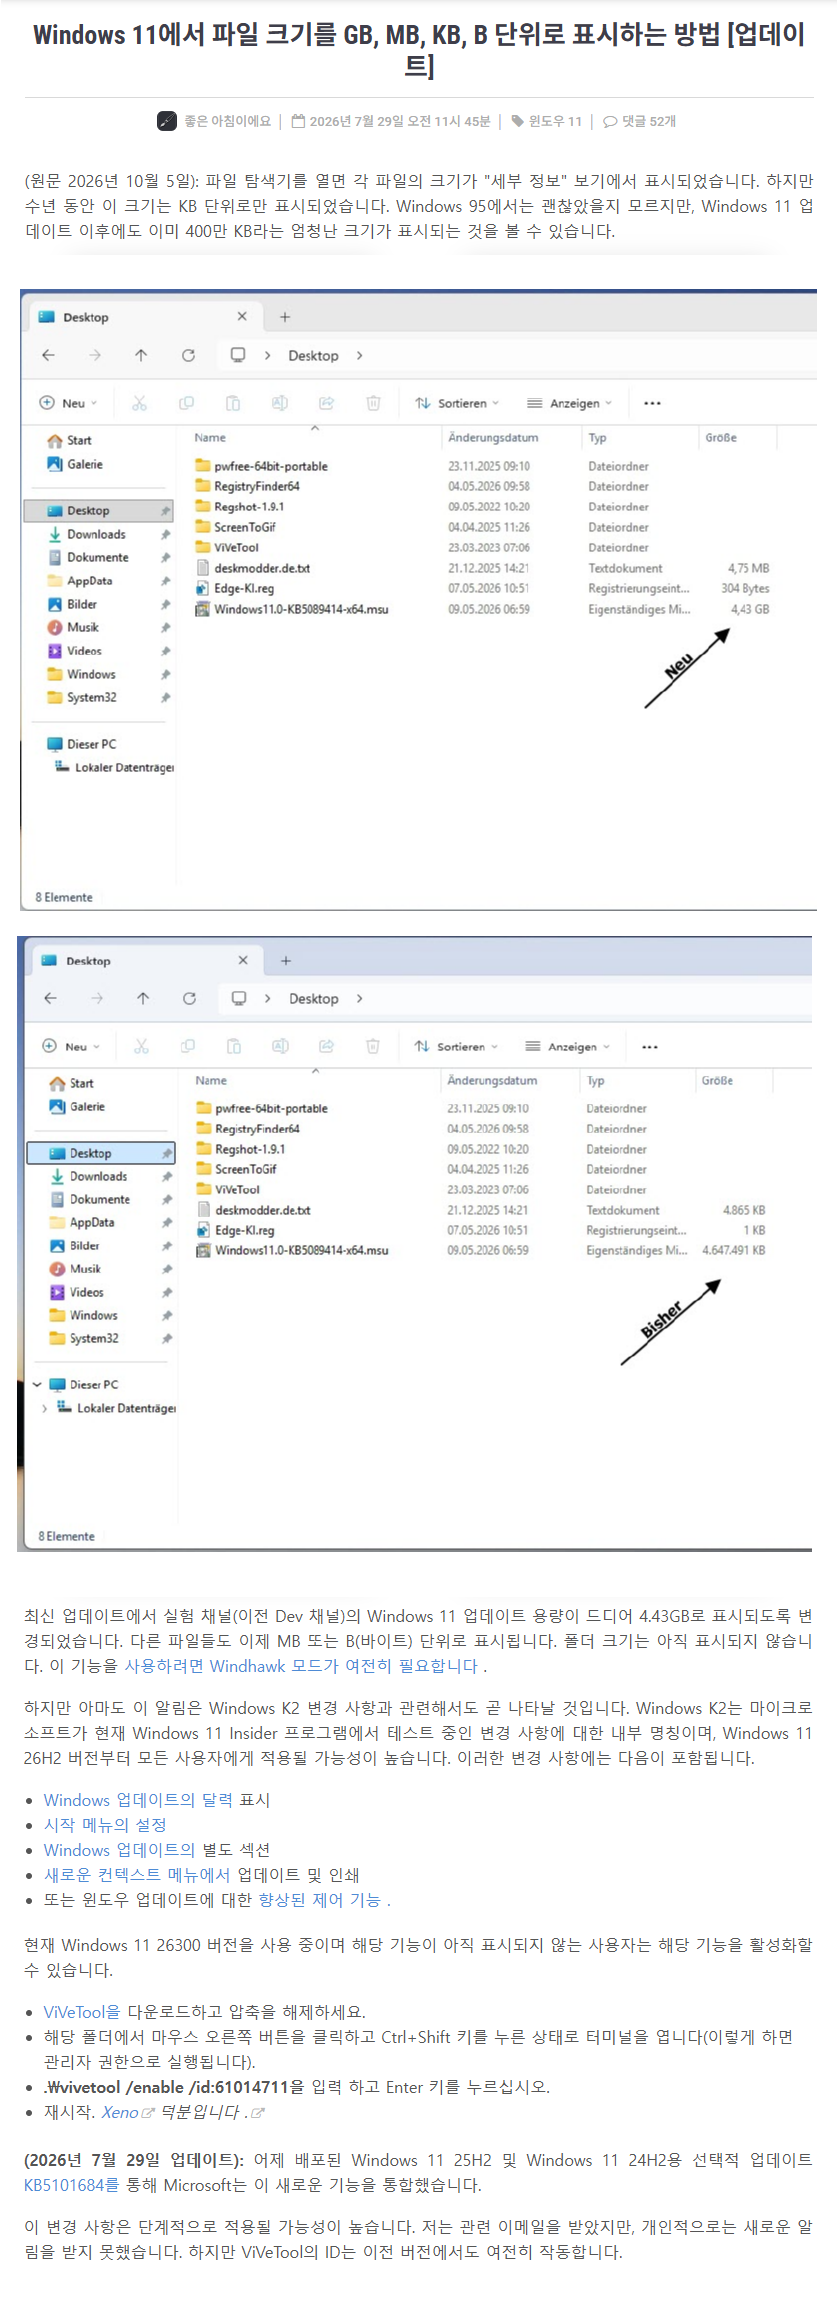Click the Forward arrow in the Bisher screenshot
The height and width of the screenshot is (2307, 837).
point(97,998)
